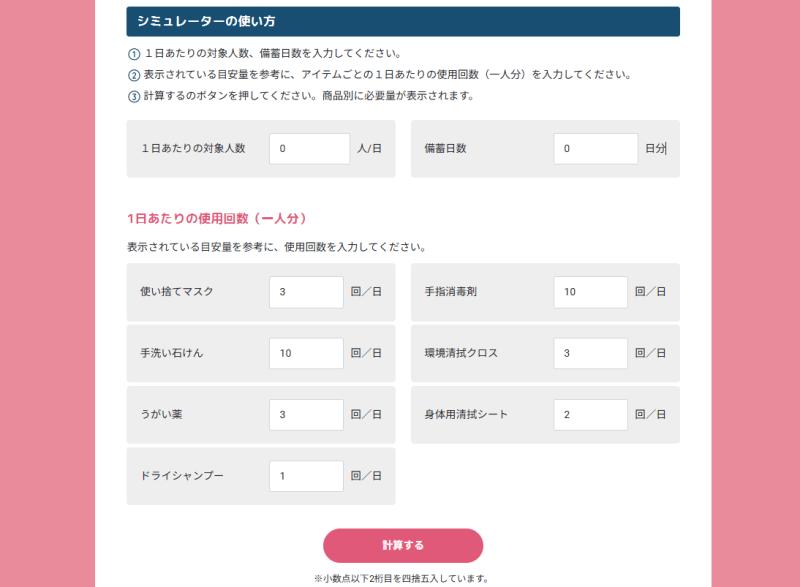Click the 手指消毒剤 label

click(451, 292)
